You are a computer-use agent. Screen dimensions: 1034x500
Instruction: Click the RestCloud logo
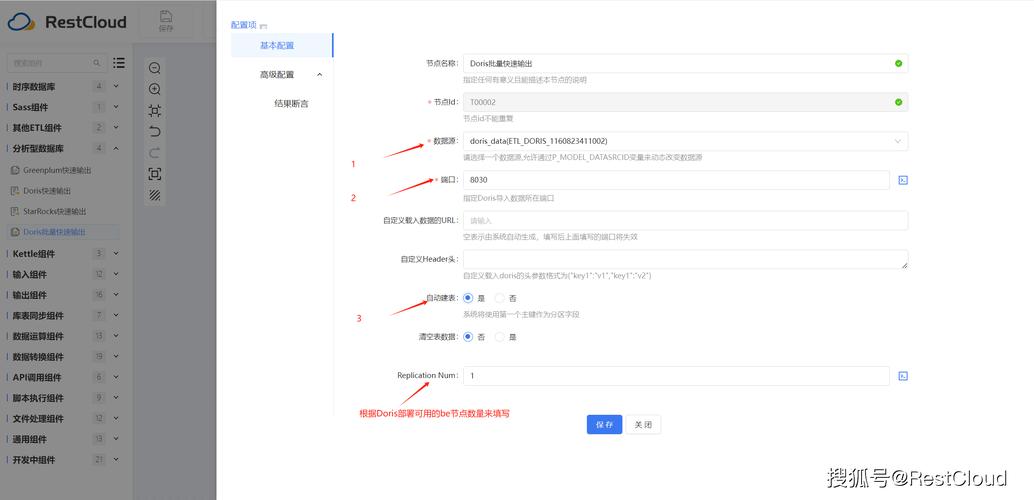coord(67,22)
